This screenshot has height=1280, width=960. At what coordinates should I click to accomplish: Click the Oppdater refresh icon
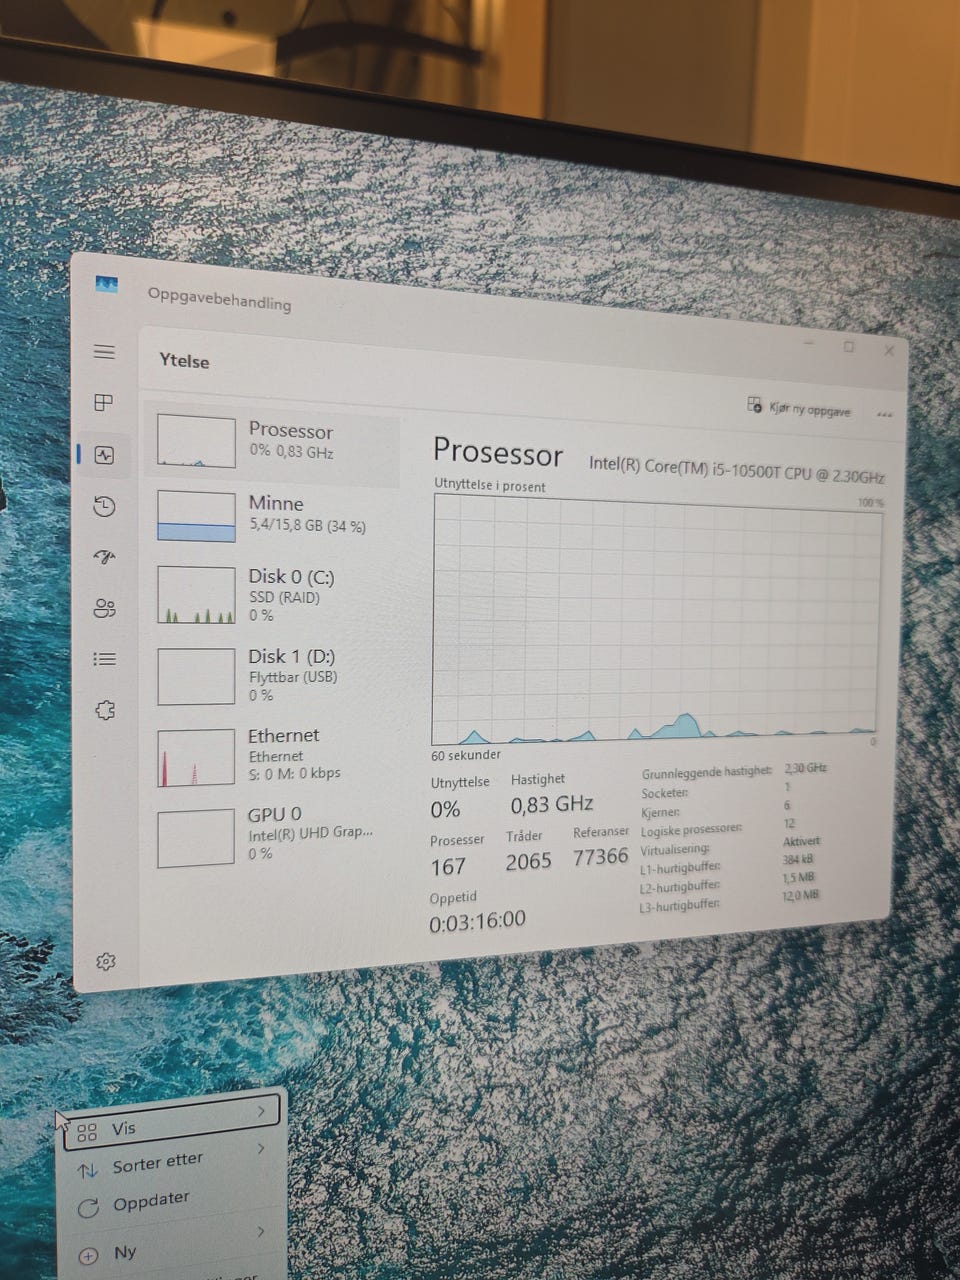(x=88, y=1208)
